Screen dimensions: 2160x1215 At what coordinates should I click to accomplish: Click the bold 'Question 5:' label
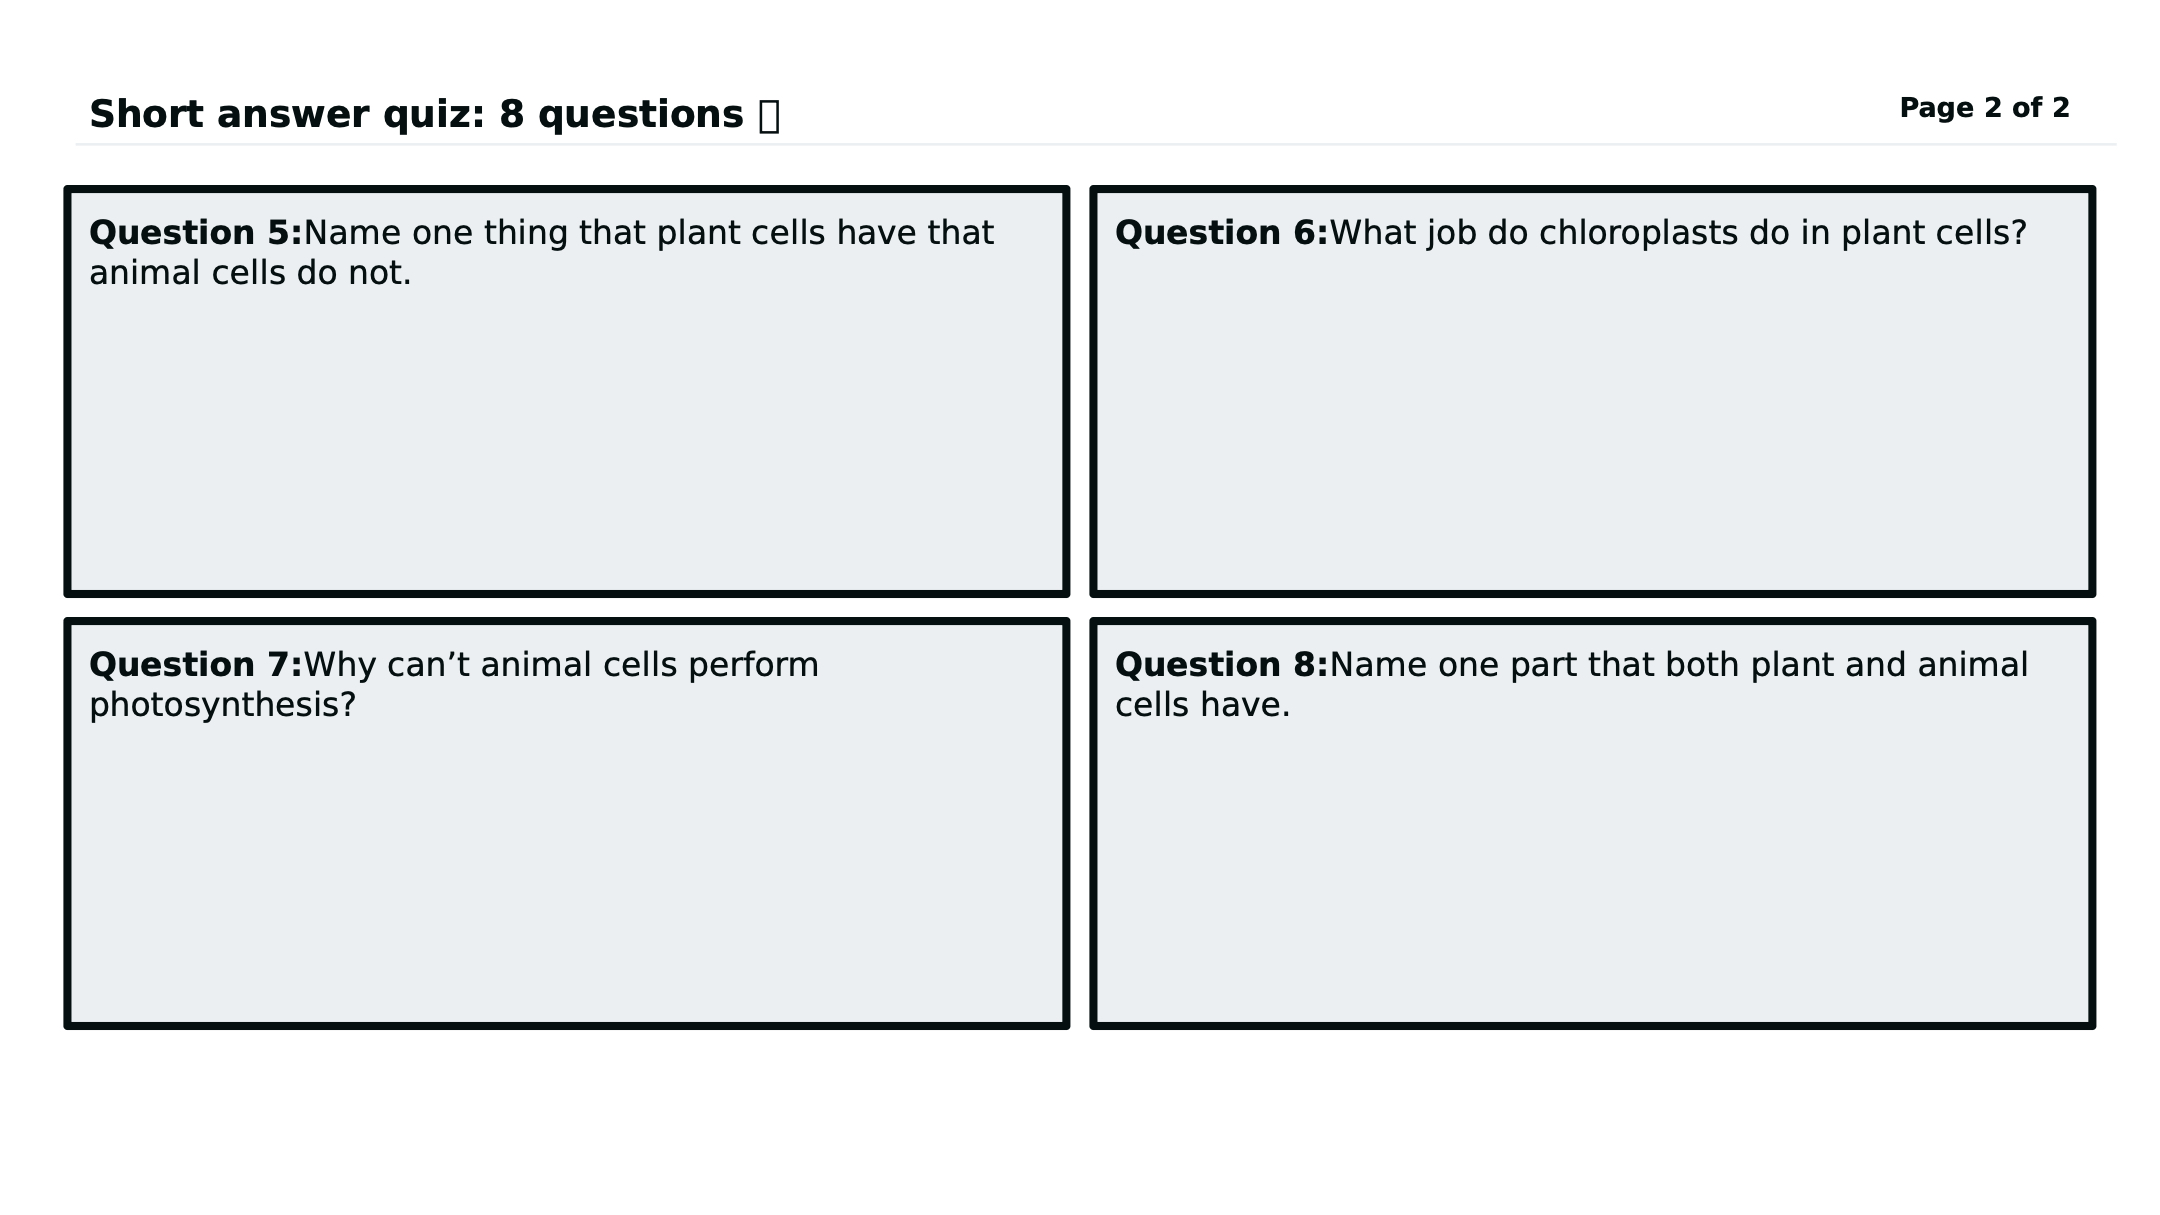point(196,233)
